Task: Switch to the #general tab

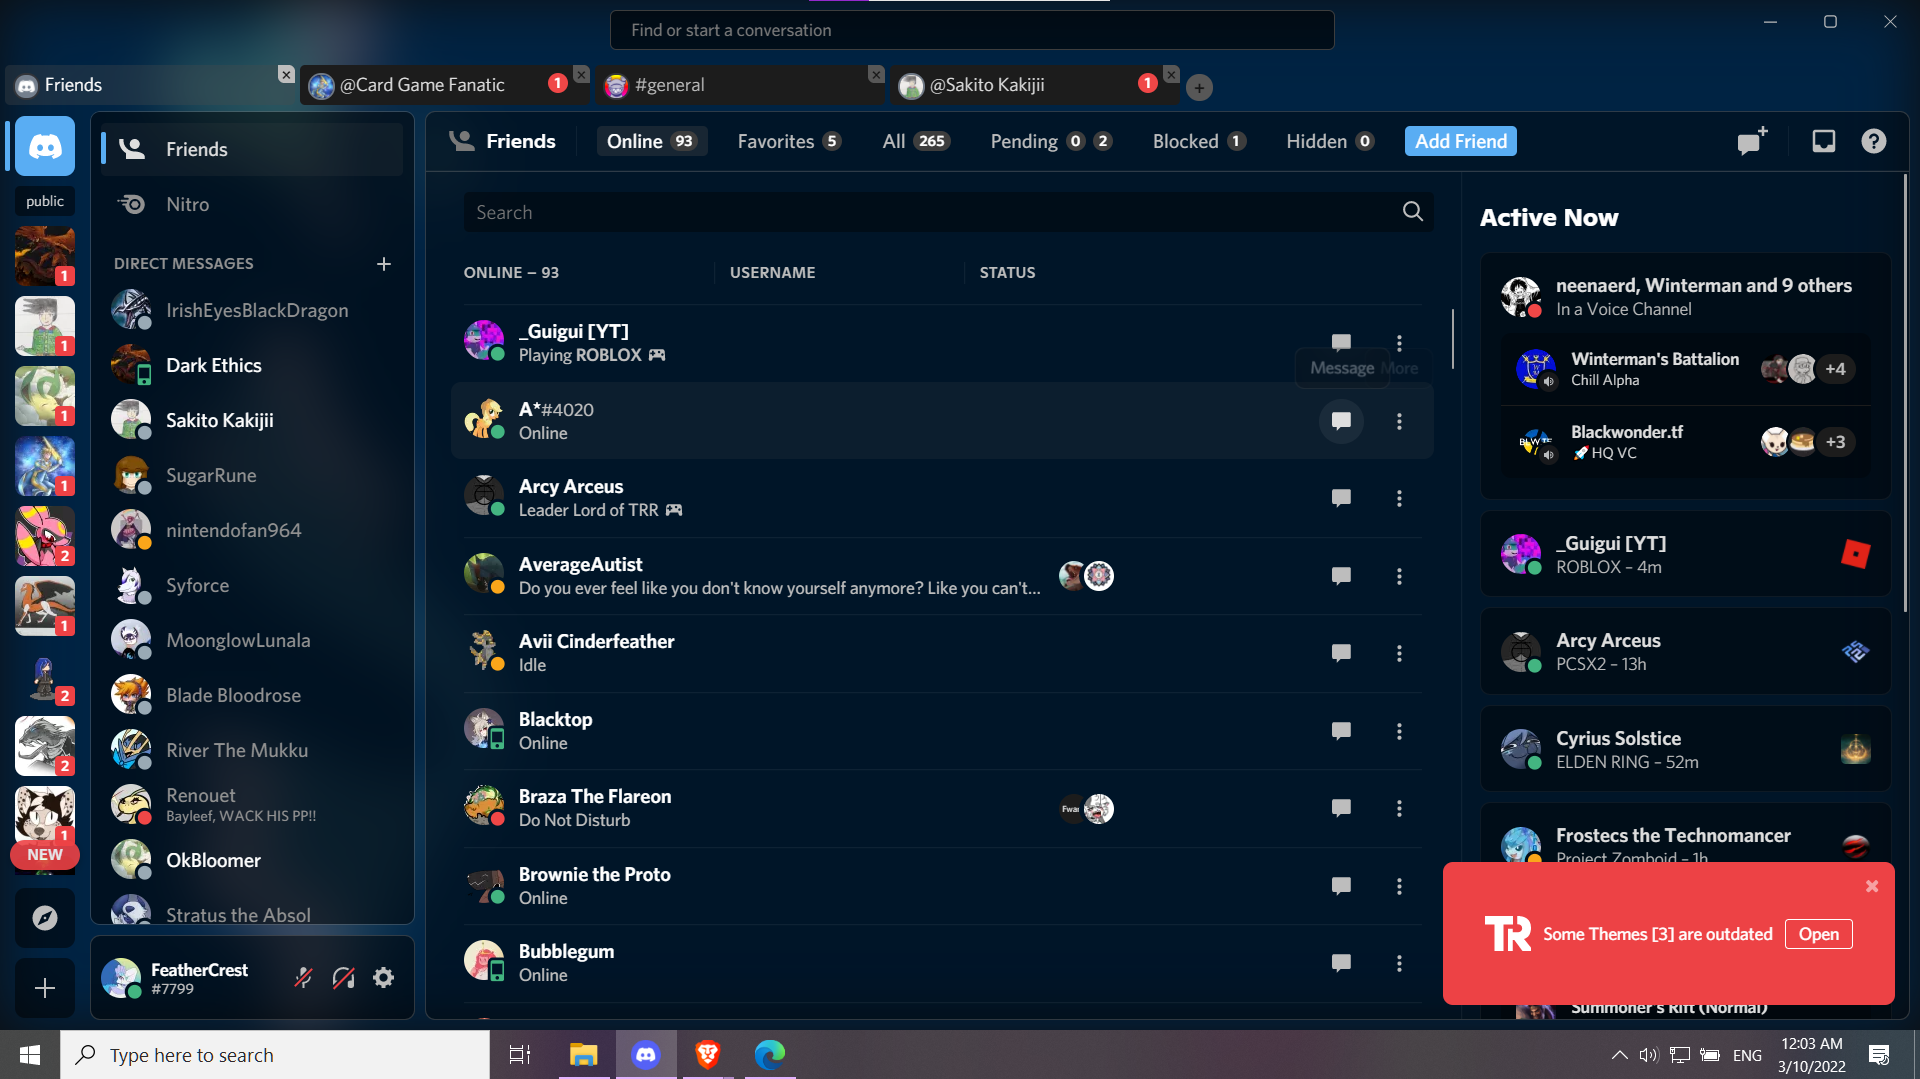Action: tap(670, 85)
